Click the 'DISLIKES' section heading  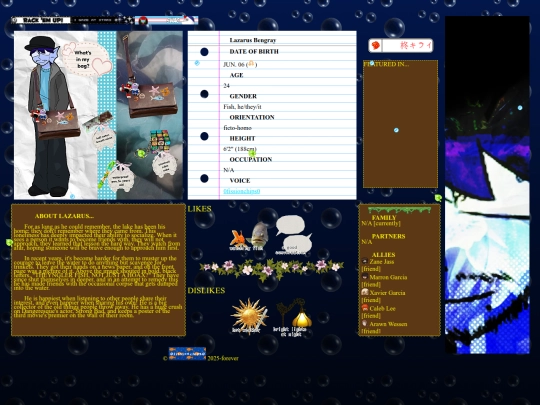pos(206,291)
